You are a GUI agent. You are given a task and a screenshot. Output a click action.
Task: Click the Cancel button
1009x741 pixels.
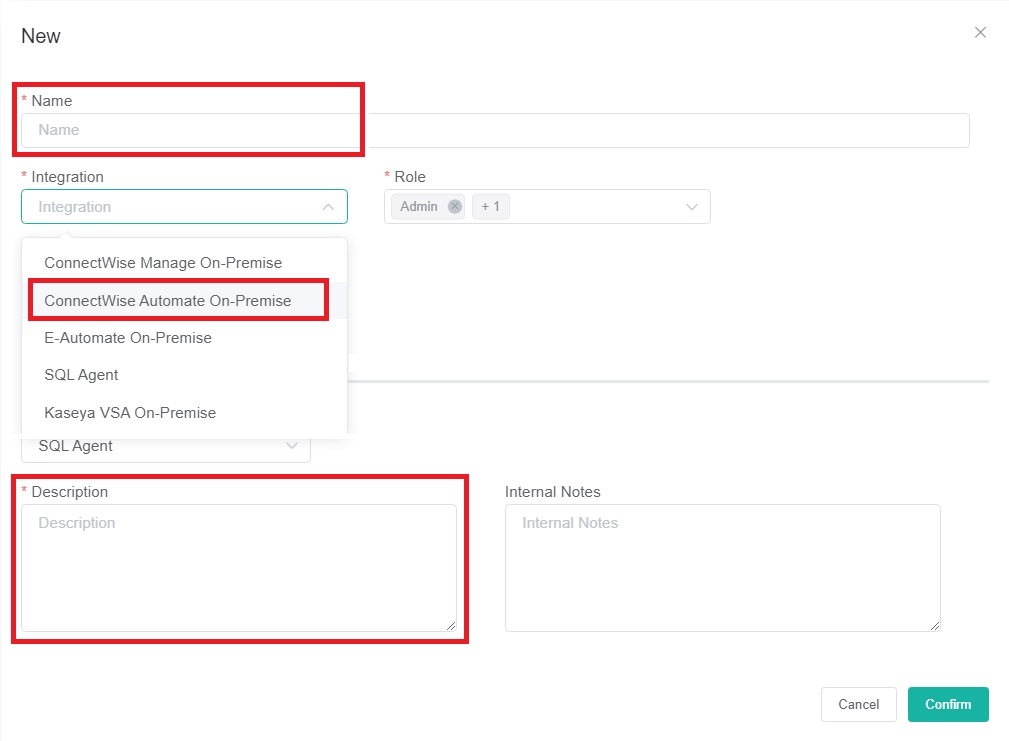point(858,704)
